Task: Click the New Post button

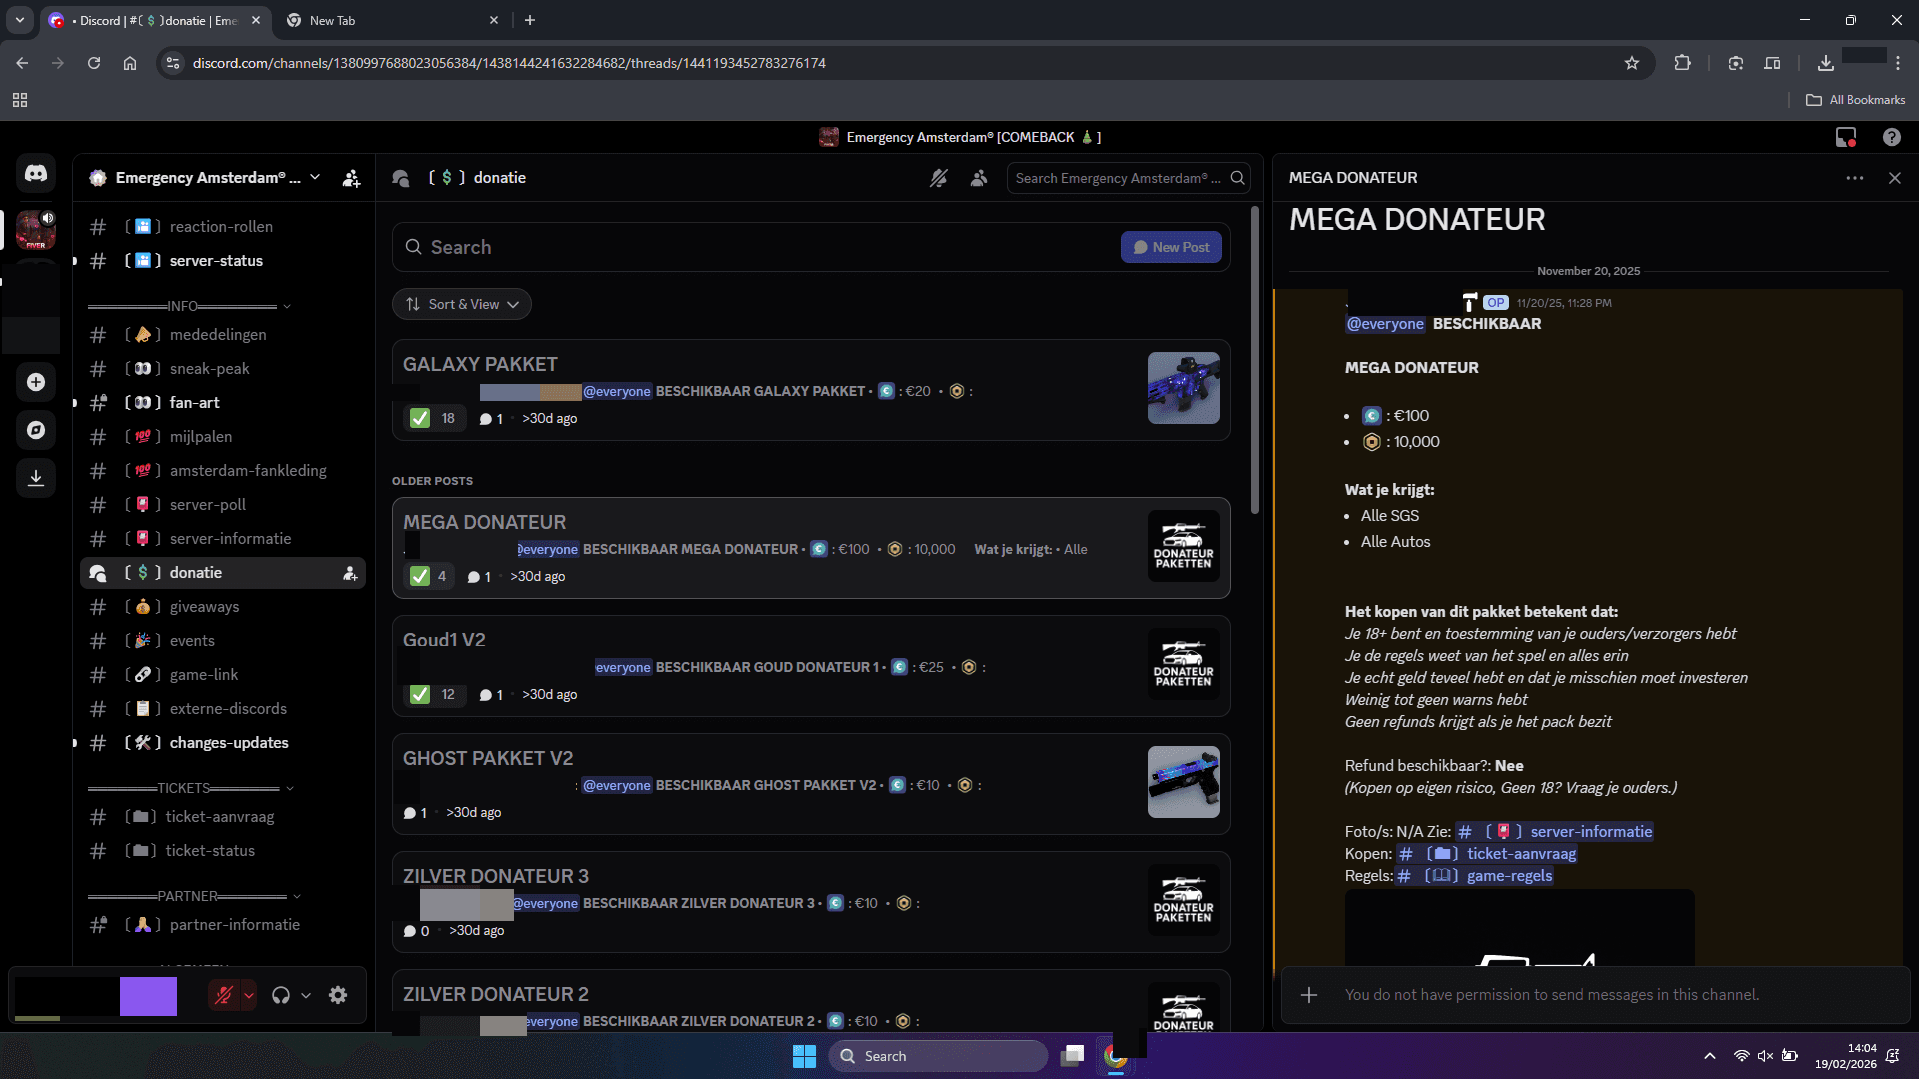Action: [x=1171, y=247]
